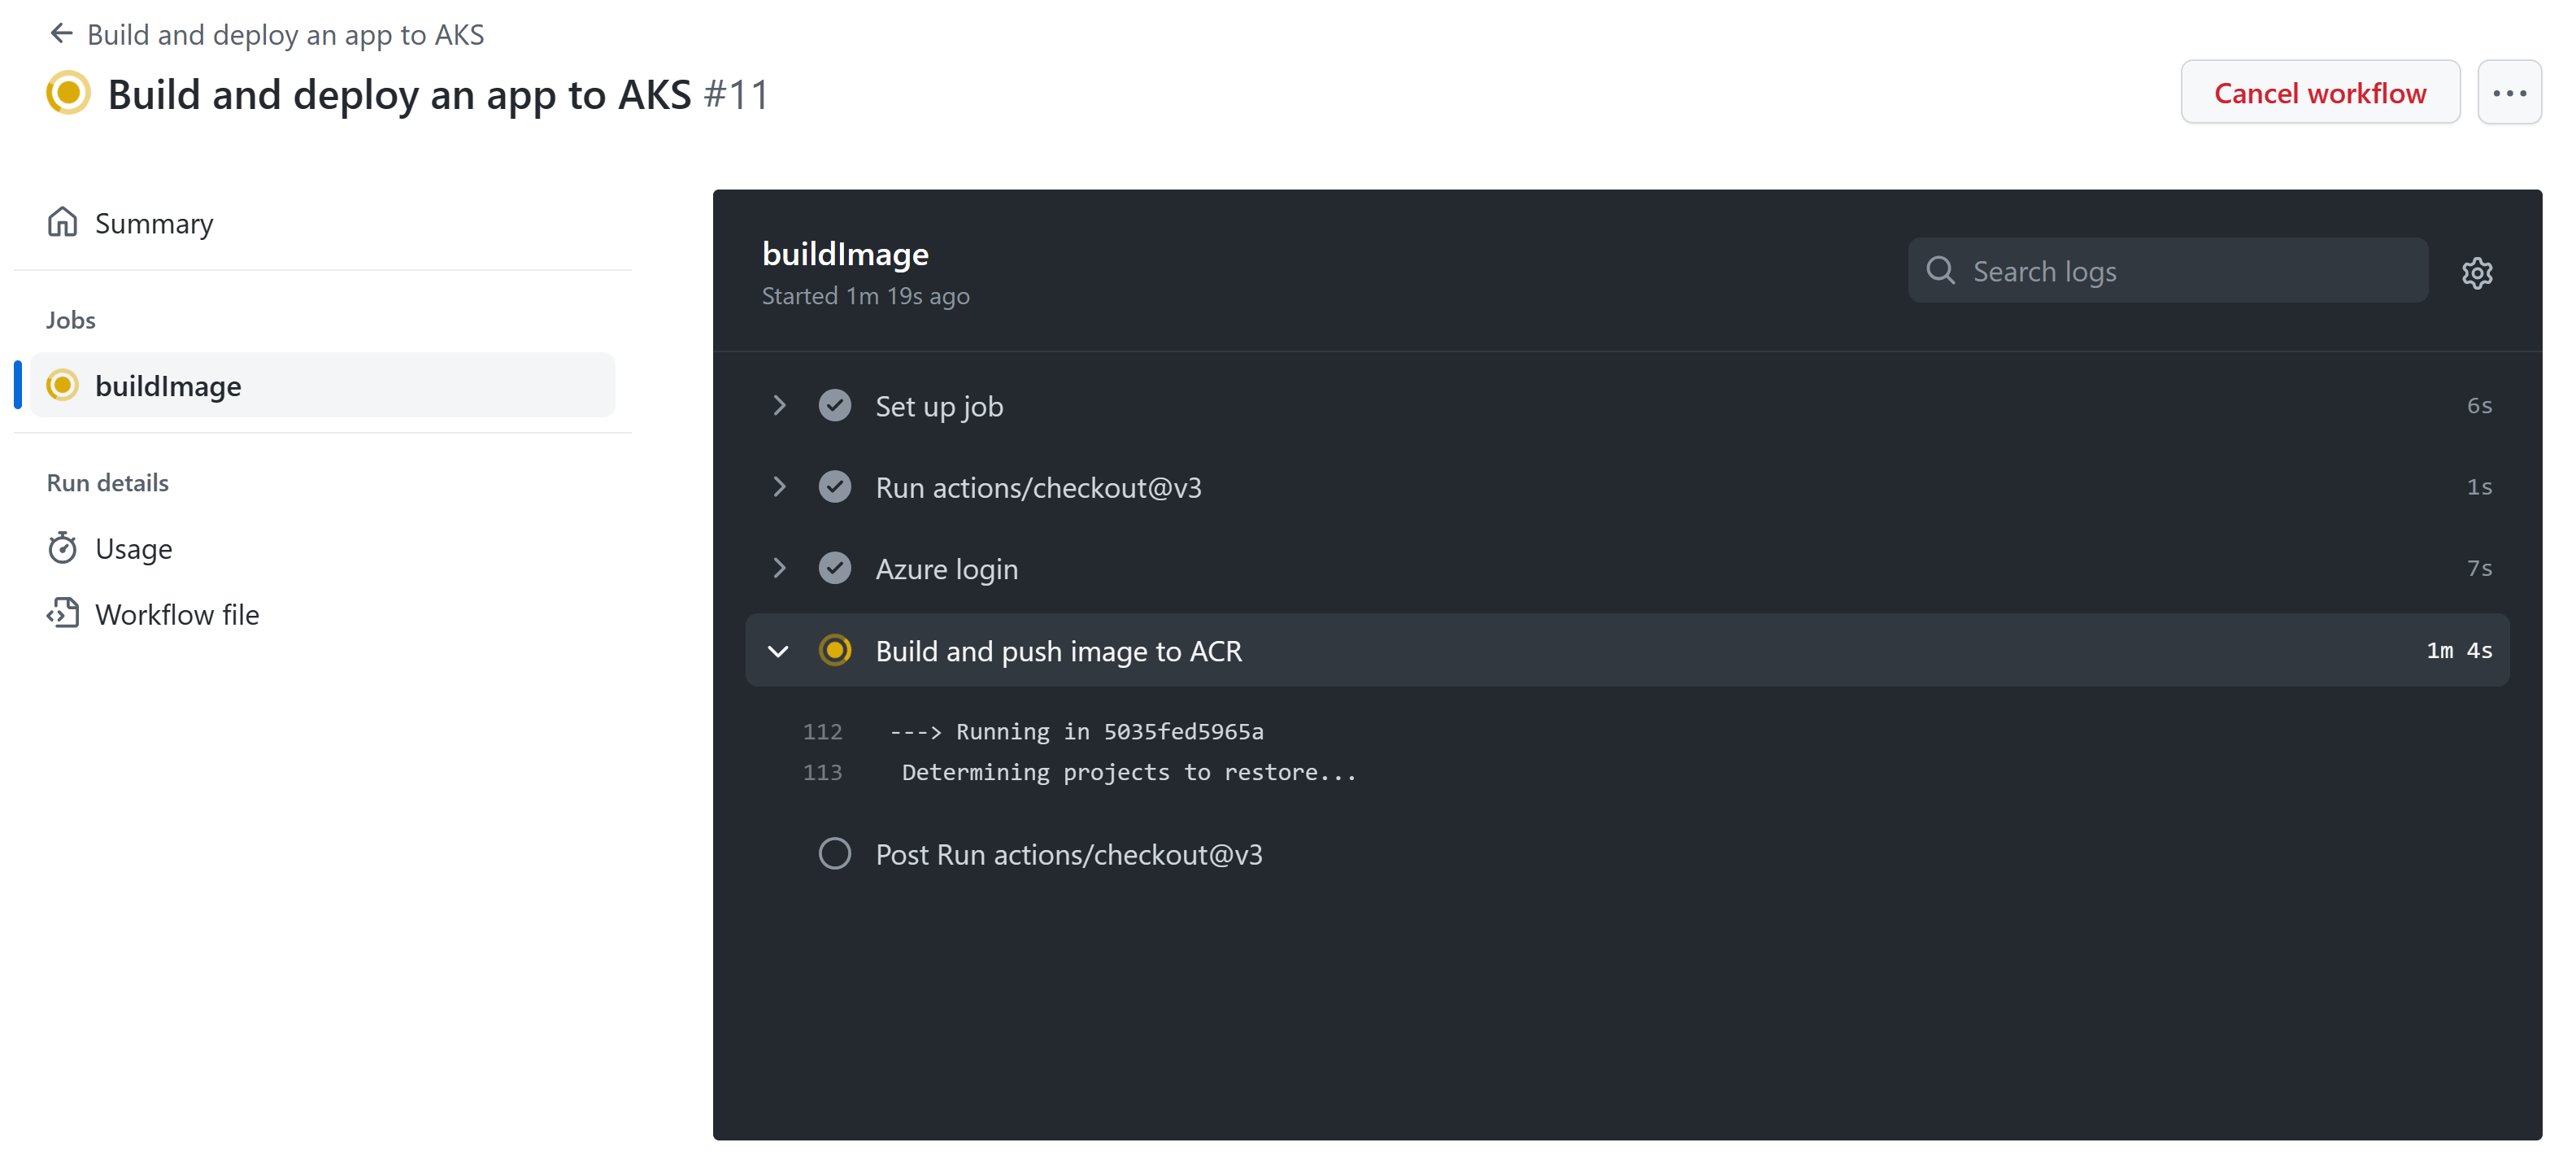Click the log settings gear icon
Viewport: 2576px width, 1173px height.
[x=2477, y=272]
